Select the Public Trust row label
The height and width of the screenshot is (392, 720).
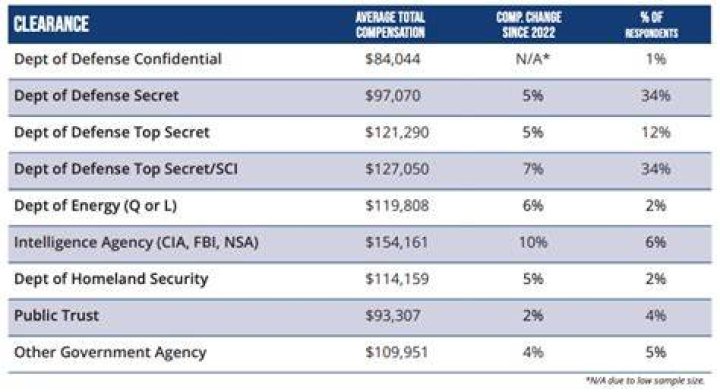tap(56, 316)
